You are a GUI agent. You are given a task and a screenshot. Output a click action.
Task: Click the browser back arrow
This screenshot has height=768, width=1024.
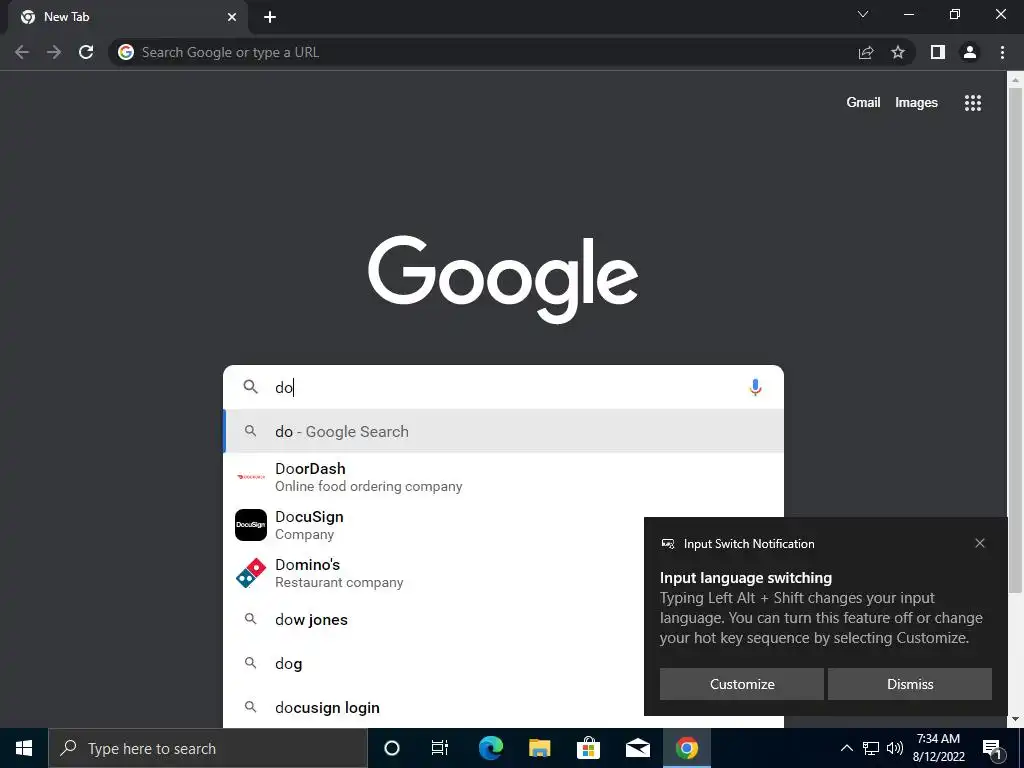pos(22,52)
